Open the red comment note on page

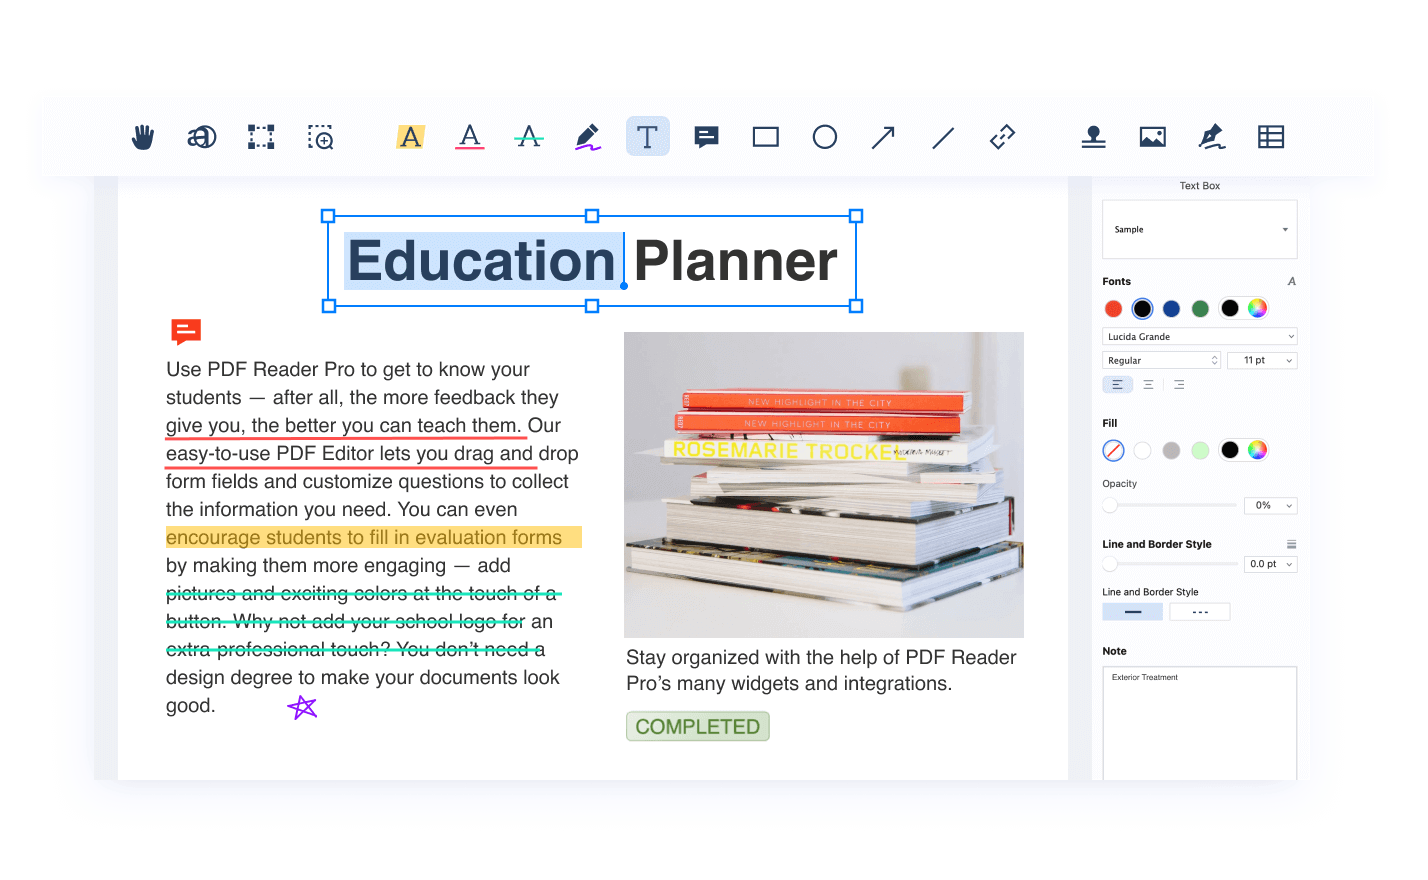point(186,331)
